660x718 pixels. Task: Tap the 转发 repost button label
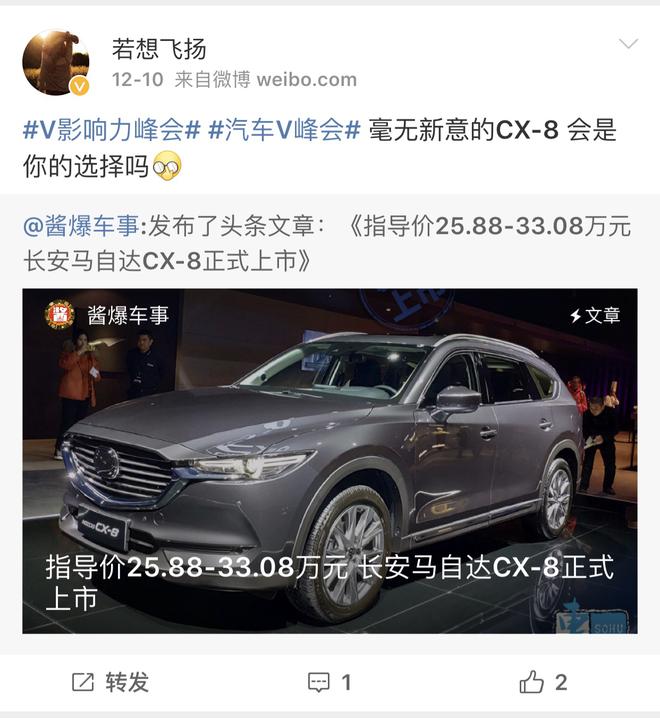tap(127, 682)
